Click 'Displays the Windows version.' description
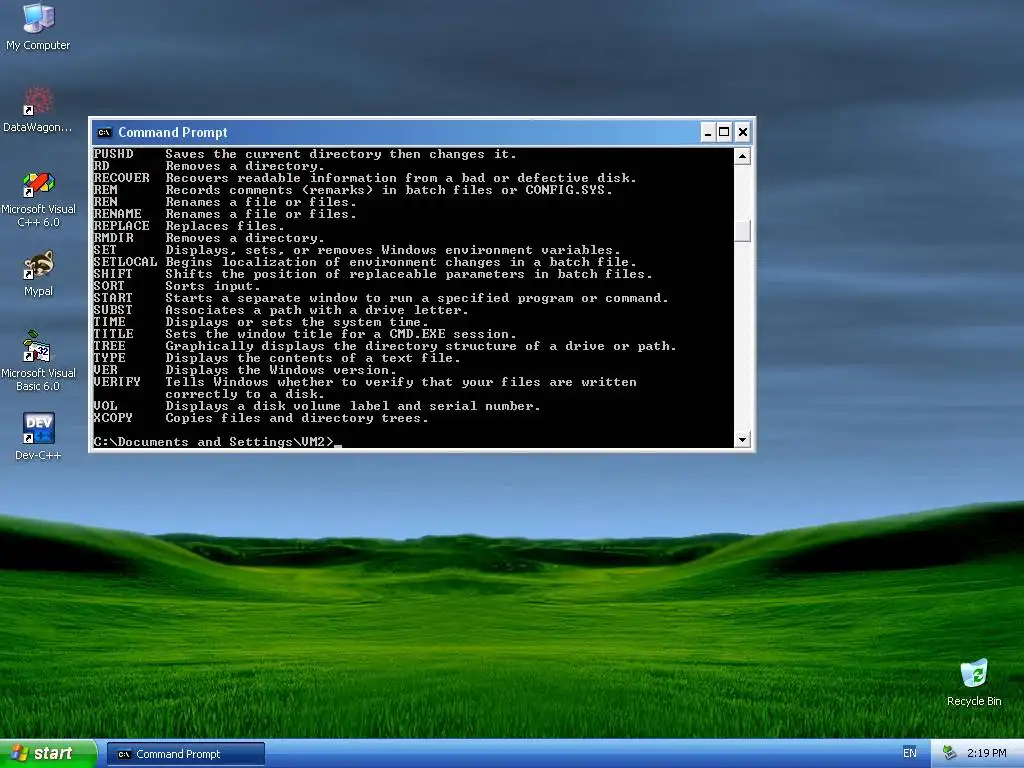Image resolution: width=1024 pixels, height=768 pixels. click(x=281, y=370)
